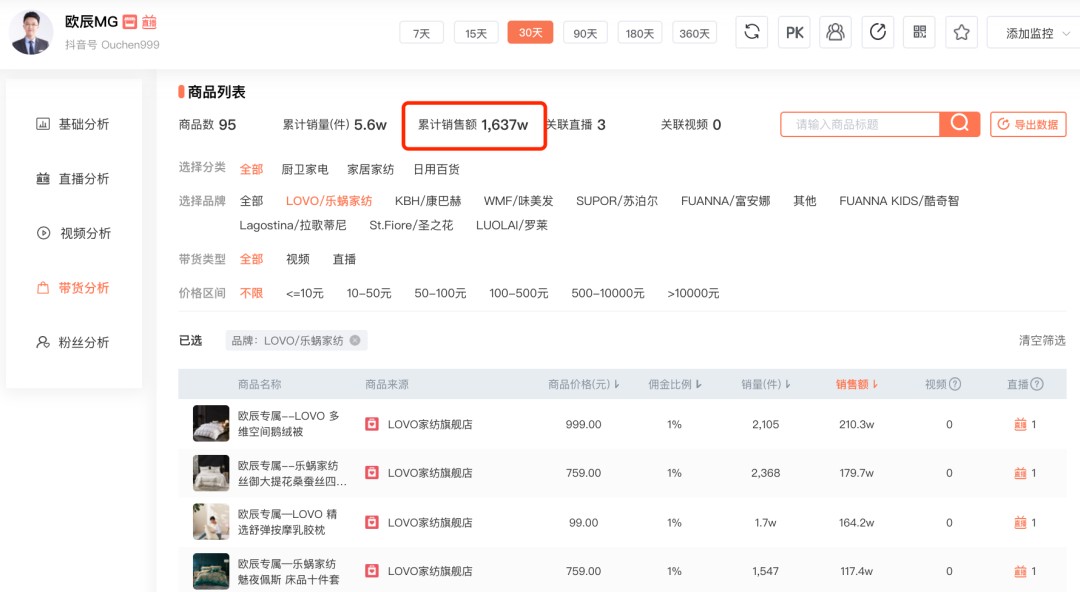Click the star favorite icon

coord(962,32)
